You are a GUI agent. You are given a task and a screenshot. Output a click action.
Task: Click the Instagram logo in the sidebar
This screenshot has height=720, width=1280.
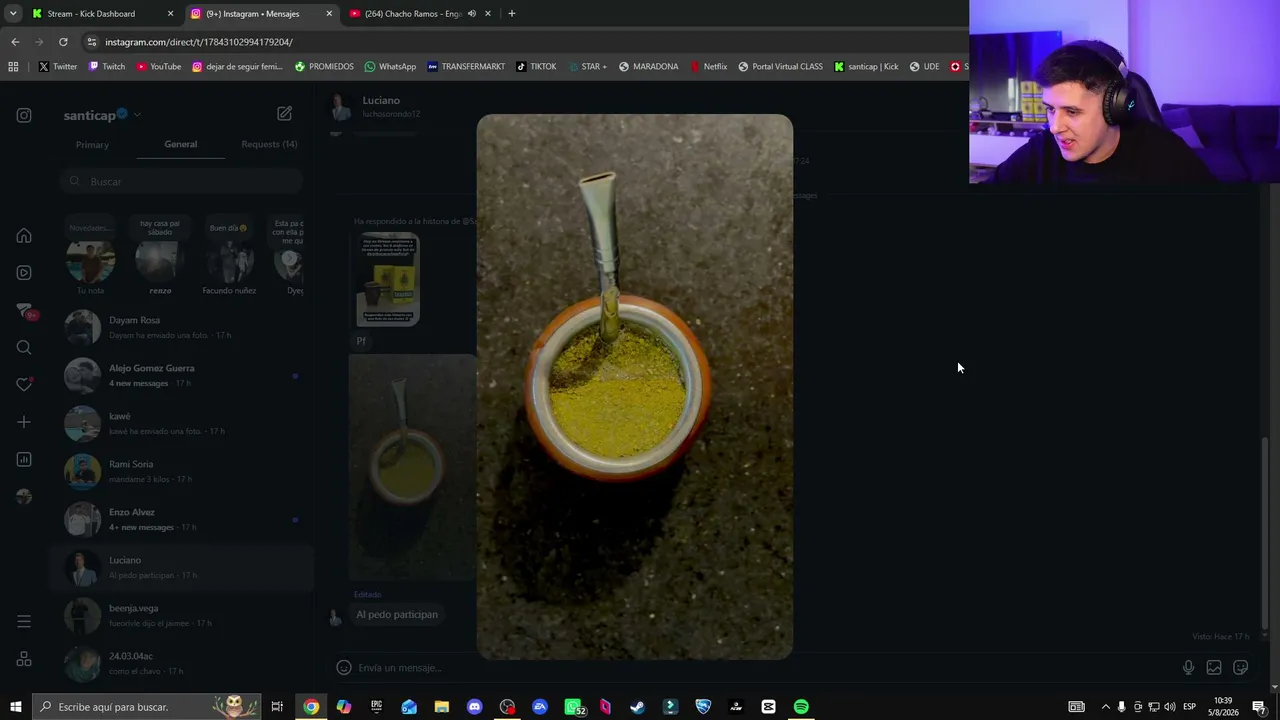24,115
